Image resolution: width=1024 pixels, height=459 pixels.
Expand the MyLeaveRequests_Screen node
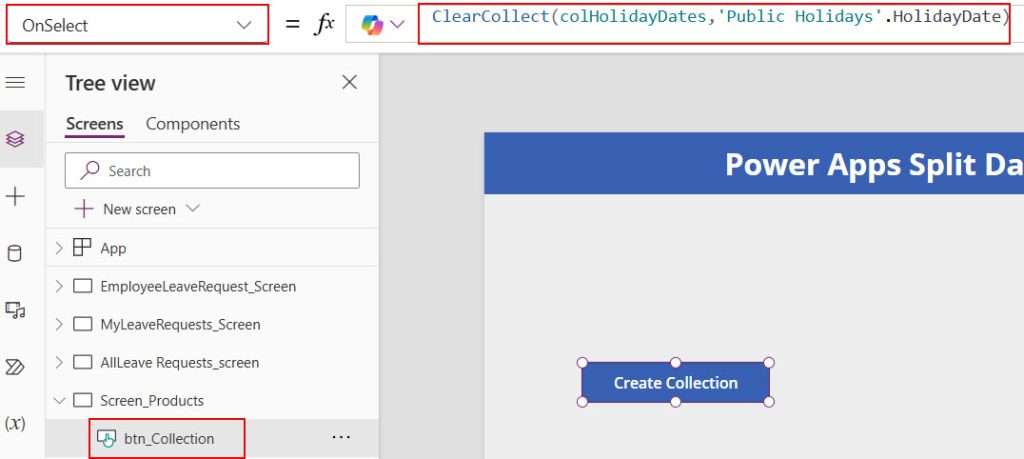click(x=59, y=324)
